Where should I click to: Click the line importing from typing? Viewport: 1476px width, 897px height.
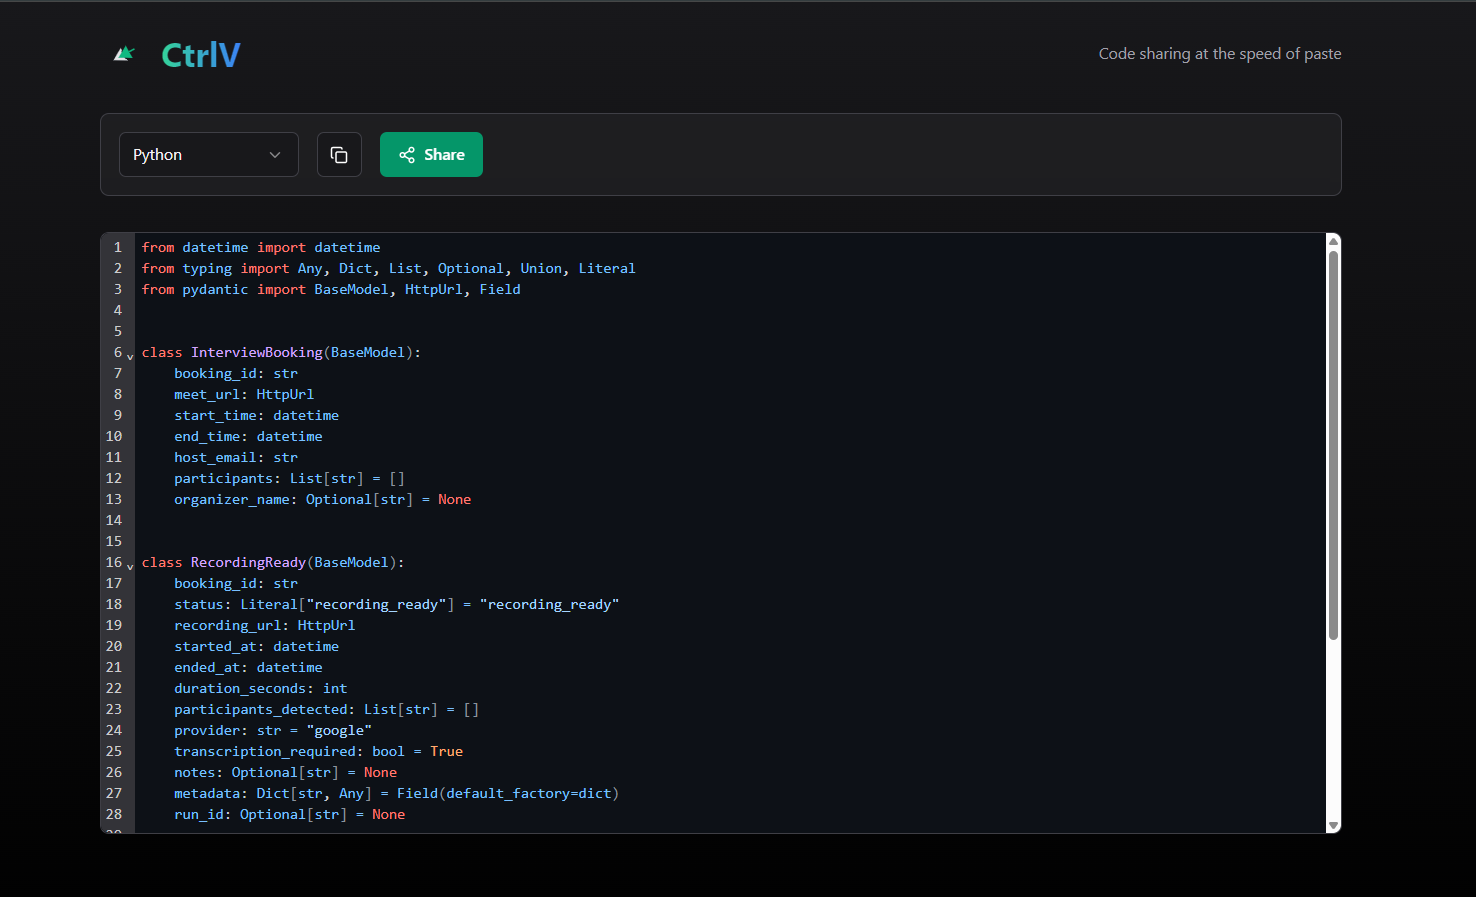pos(388,268)
